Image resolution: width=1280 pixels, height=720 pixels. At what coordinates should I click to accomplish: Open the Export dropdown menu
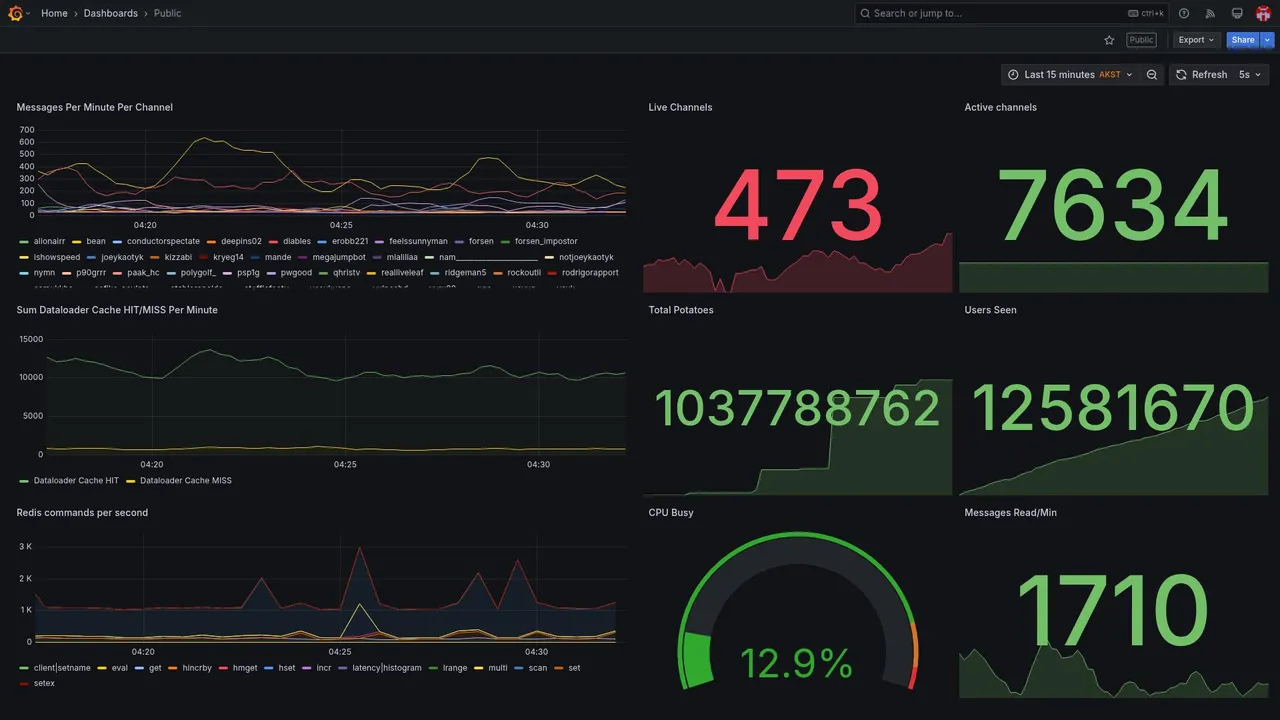[x=1197, y=40]
